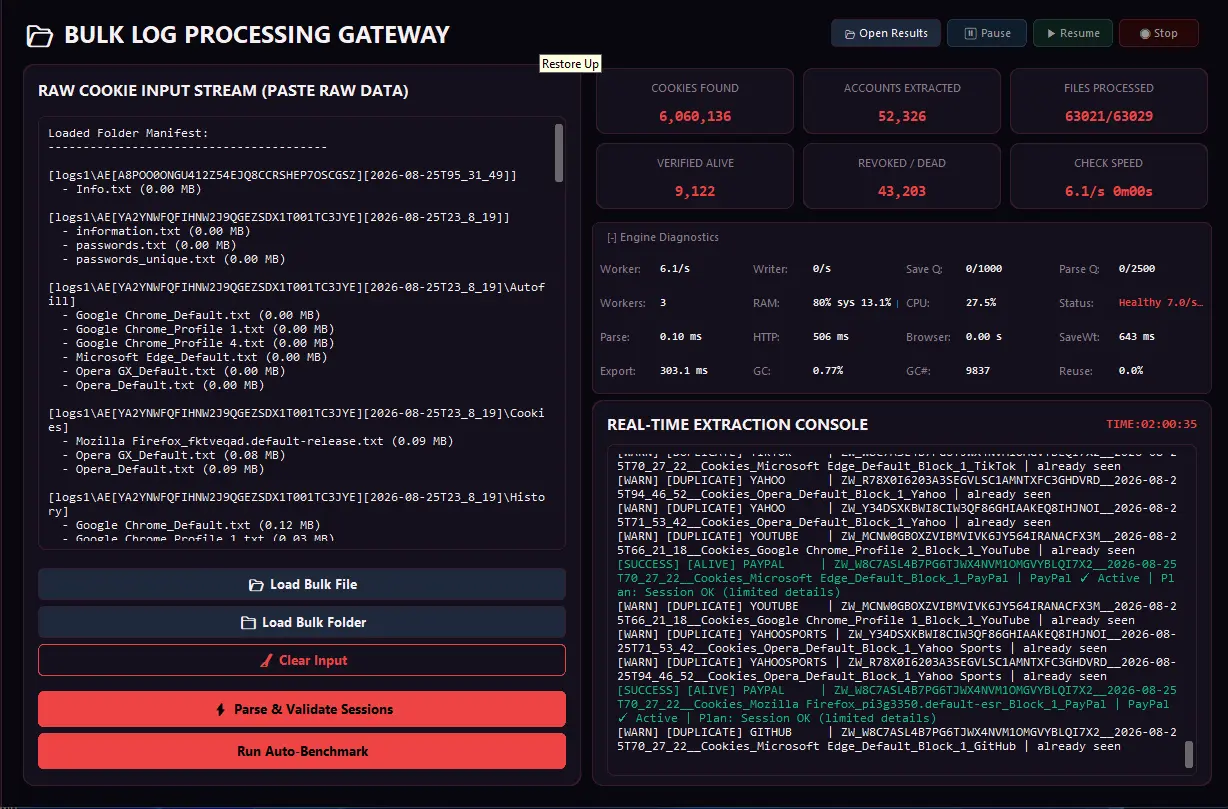The width and height of the screenshot is (1228, 809).
Task: Click the HTTP value 506 ms
Action: (831, 337)
